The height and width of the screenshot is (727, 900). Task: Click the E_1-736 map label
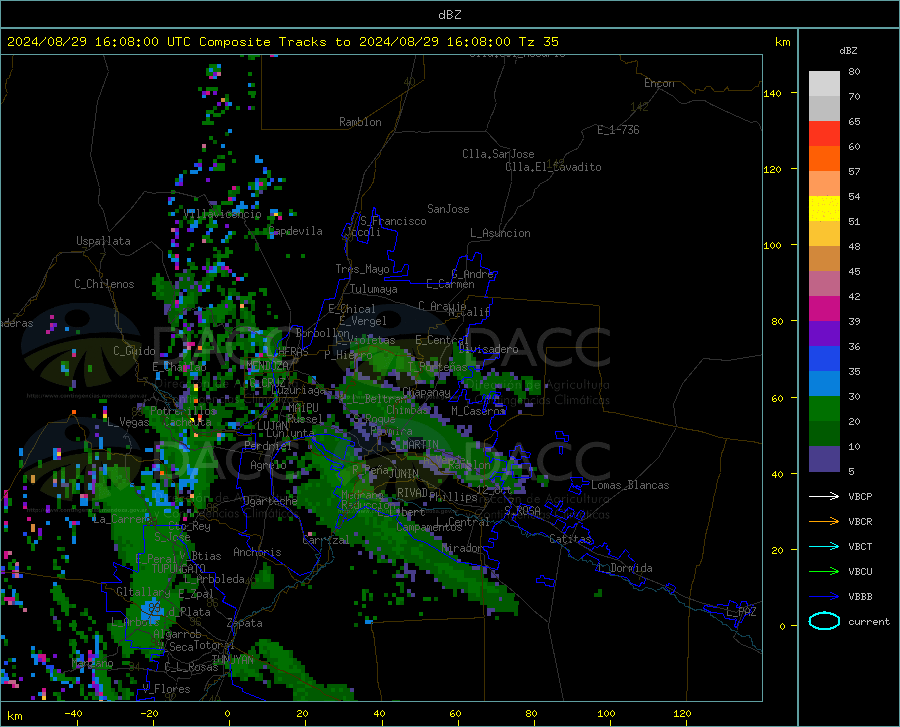(x=618, y=130)
